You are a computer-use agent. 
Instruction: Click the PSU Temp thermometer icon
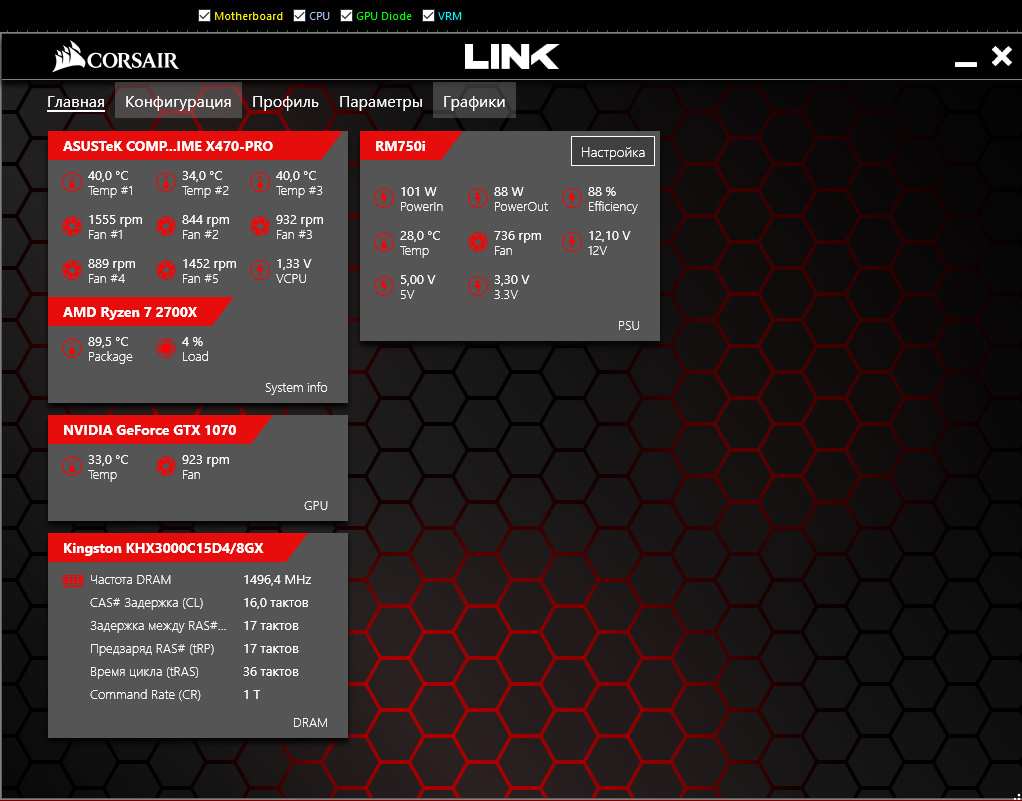[x=384, y=242]
